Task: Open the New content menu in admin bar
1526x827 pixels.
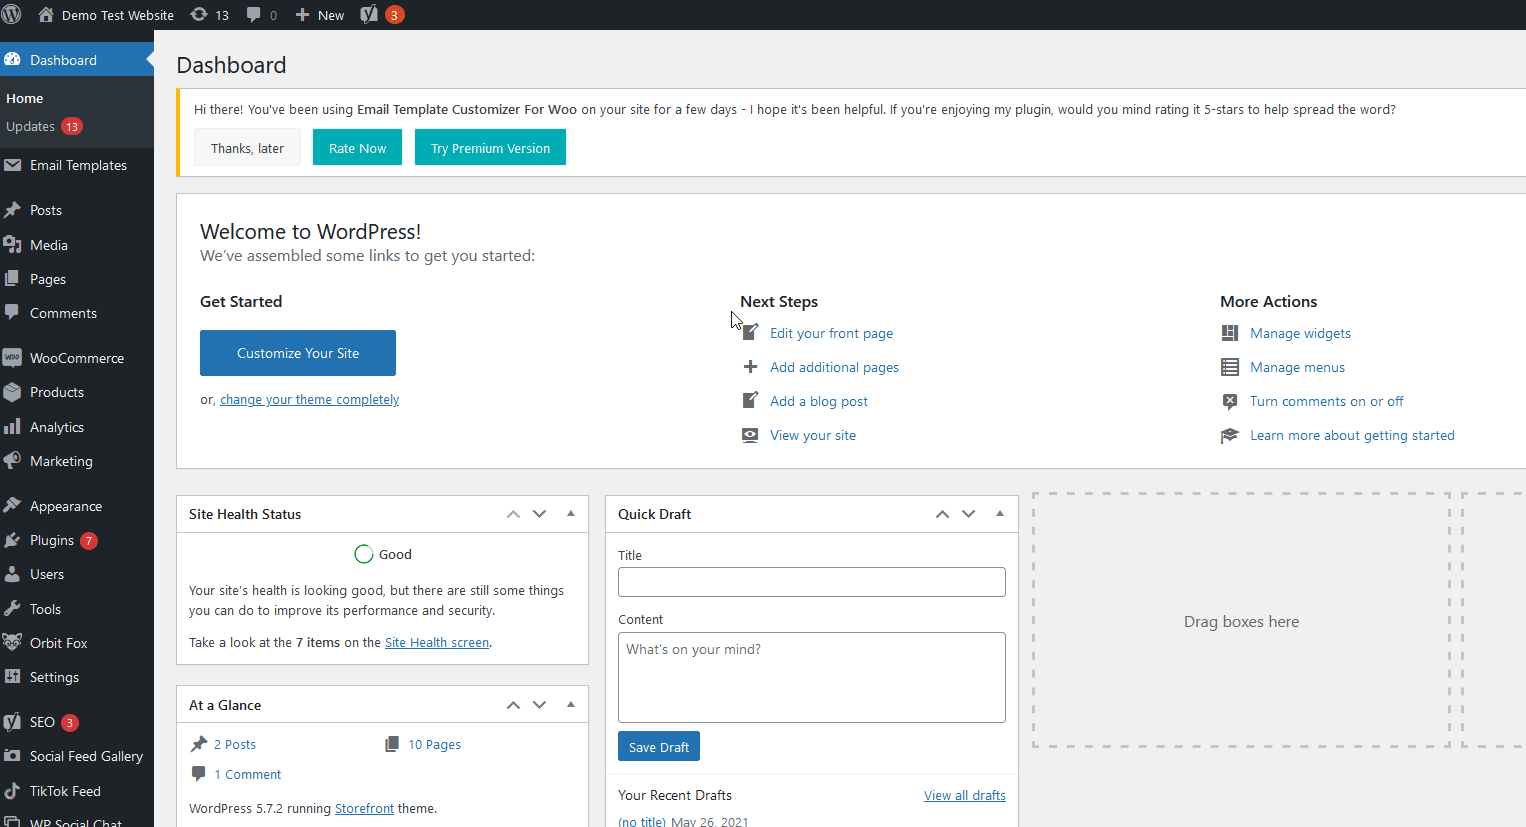Action: click(319, 15)
